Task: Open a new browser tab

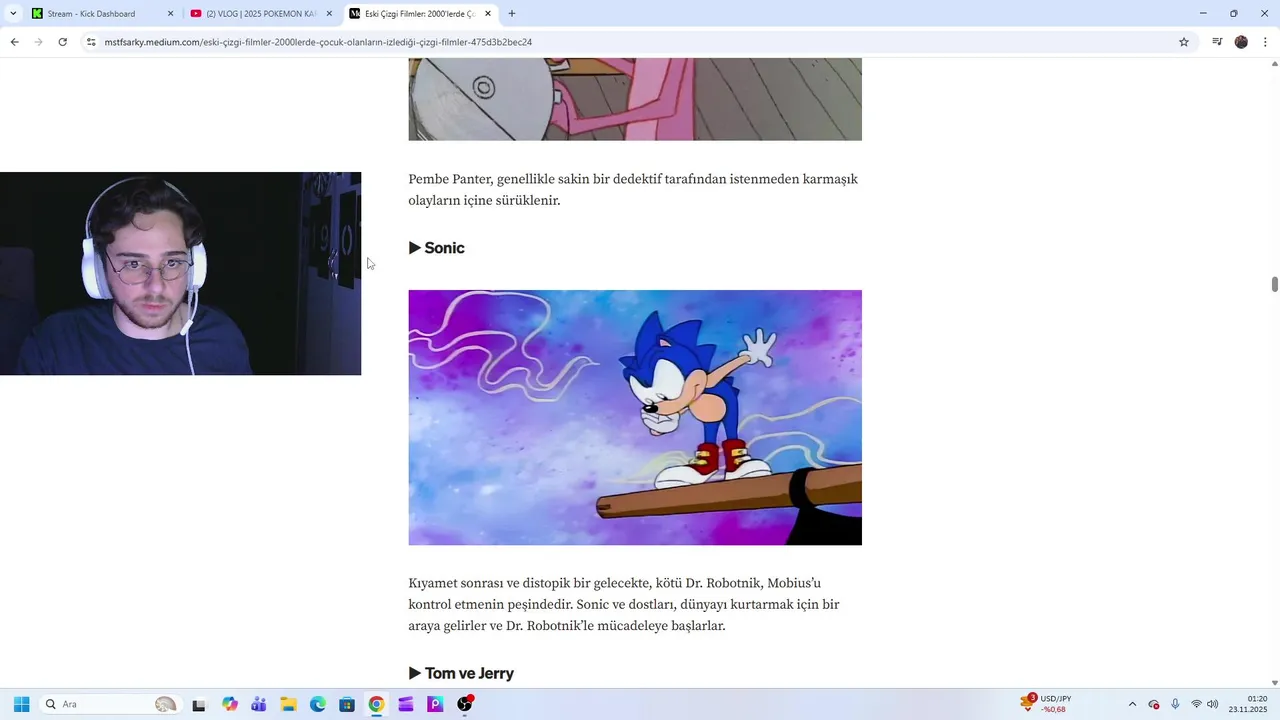Action: pos(512,14)
